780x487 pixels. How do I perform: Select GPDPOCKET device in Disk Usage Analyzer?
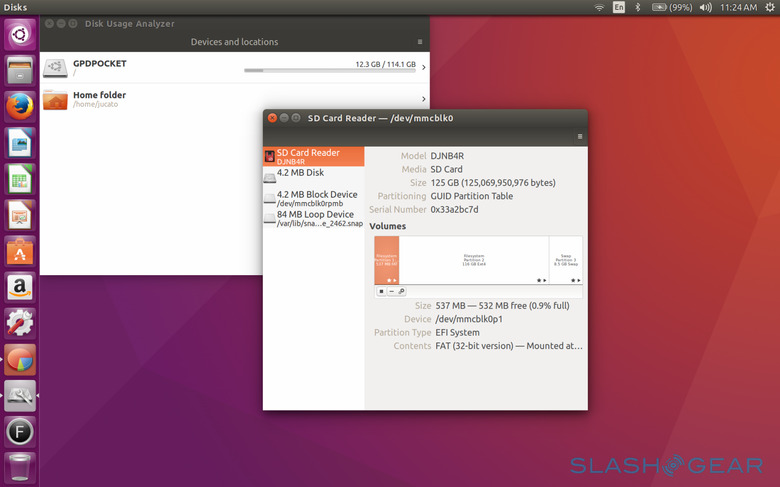[x=234, y=68]
